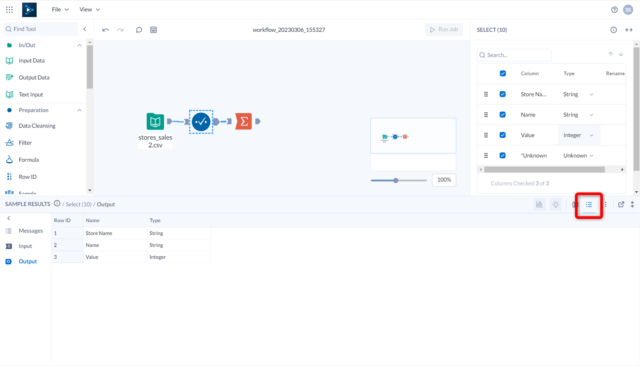Click the Select tool node on canvas
640x366 pixels.
pyautogui.click(x=201, y=122)
